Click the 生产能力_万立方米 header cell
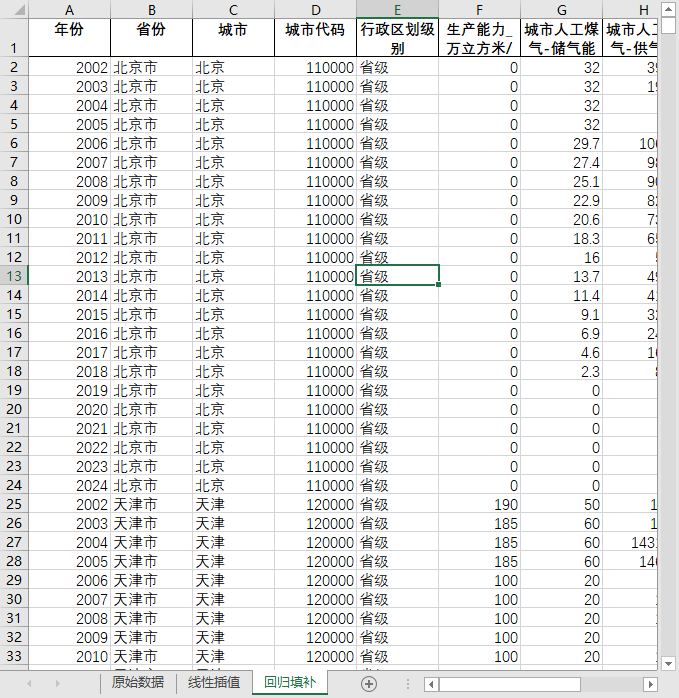 click(x=479, y=37)
